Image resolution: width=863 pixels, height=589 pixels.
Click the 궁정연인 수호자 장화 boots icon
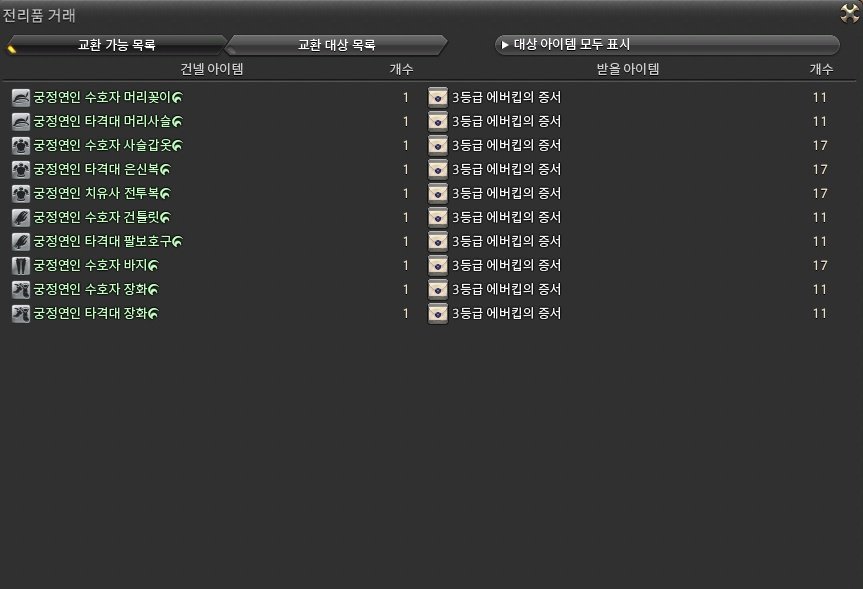tap(21, 289)
